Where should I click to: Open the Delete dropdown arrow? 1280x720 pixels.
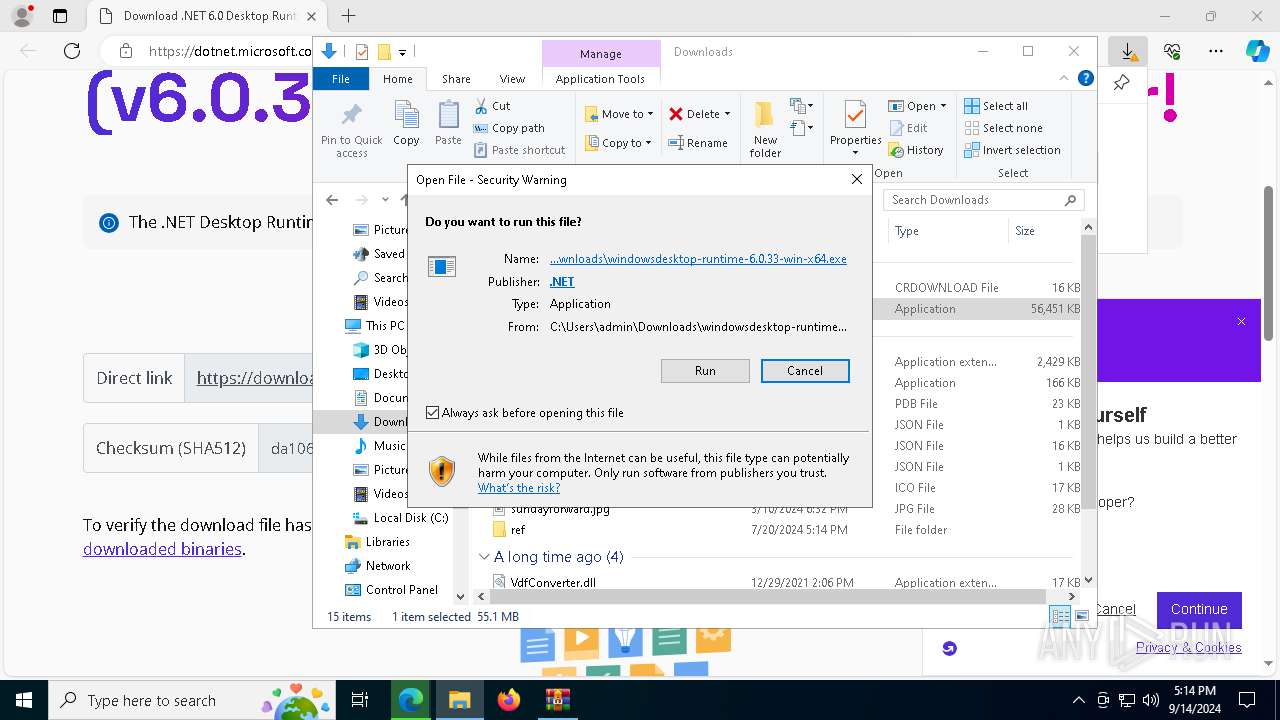point(727,114)
